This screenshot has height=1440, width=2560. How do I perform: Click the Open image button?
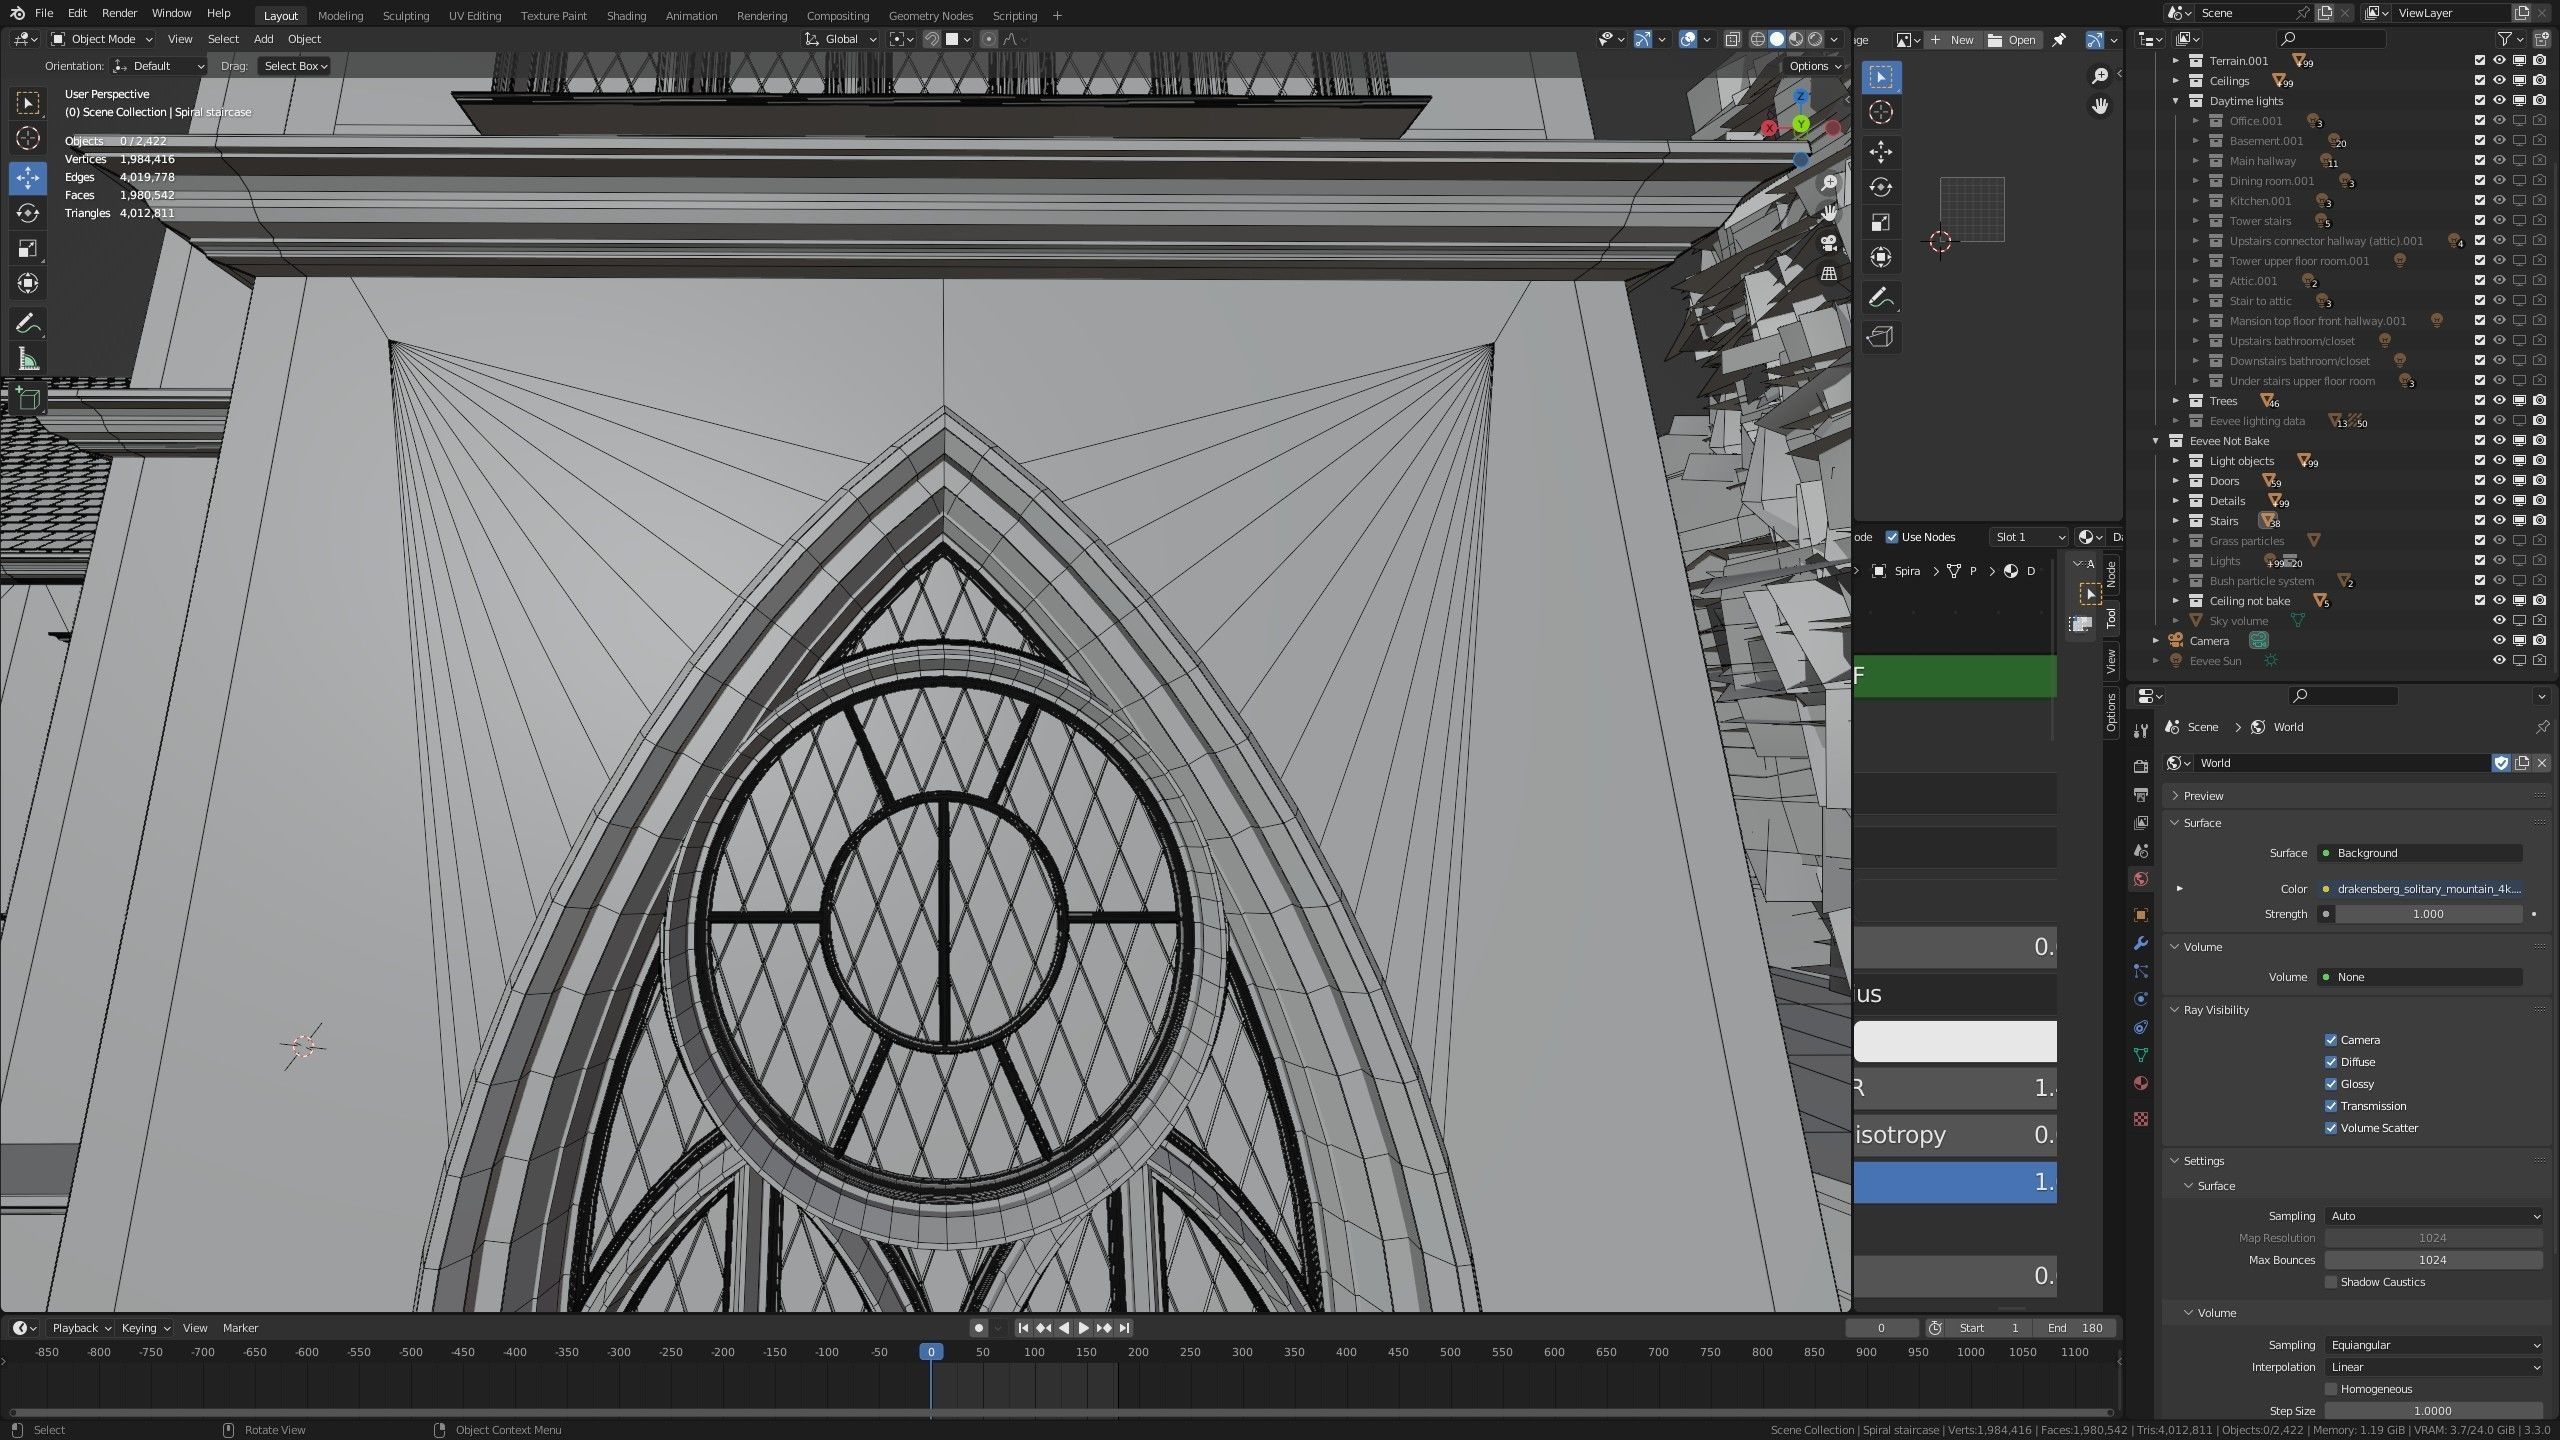tap(2012, 40)
